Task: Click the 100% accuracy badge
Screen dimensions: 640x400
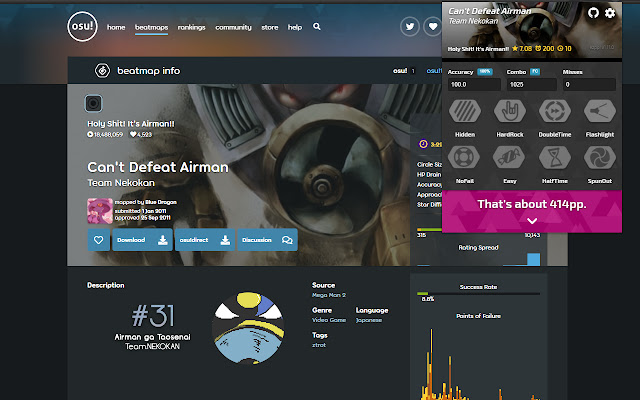Action: [x=485, y=71]
